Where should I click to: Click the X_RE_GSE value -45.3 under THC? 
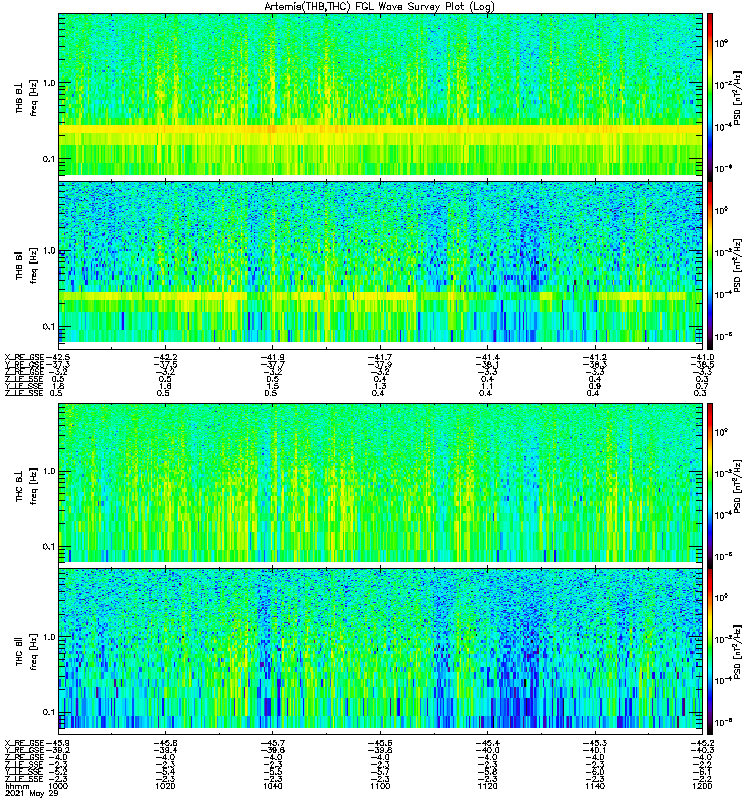pos(595,743)
